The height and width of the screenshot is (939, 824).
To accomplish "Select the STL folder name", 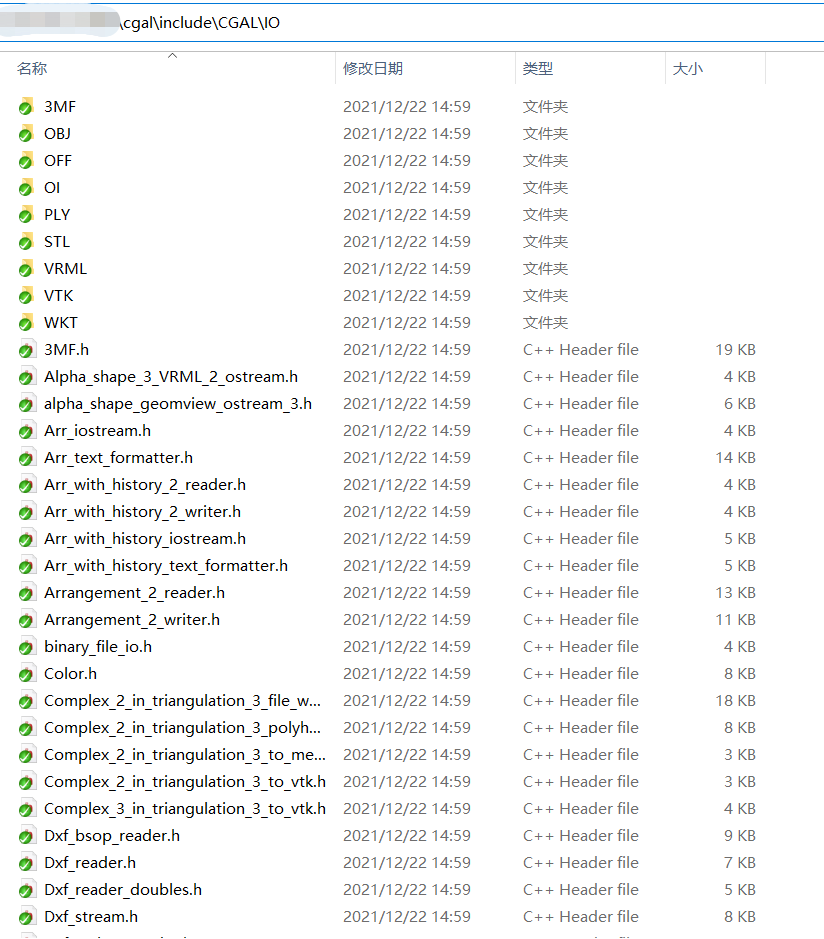I will tap(57, 241).
